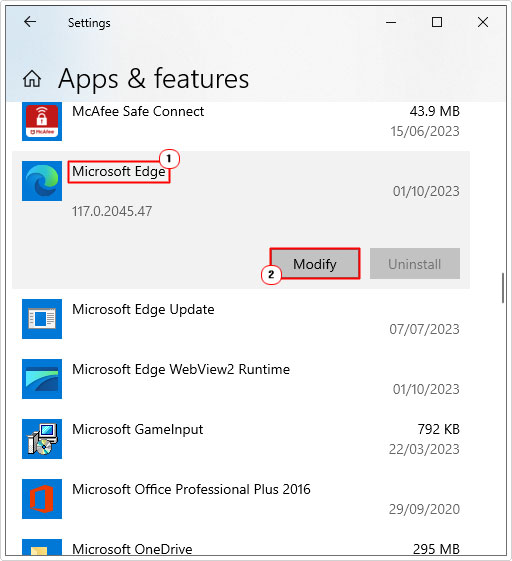Click the Microsoft Edge Update icon
The image size is (512, 561).
tap(42, 319)
